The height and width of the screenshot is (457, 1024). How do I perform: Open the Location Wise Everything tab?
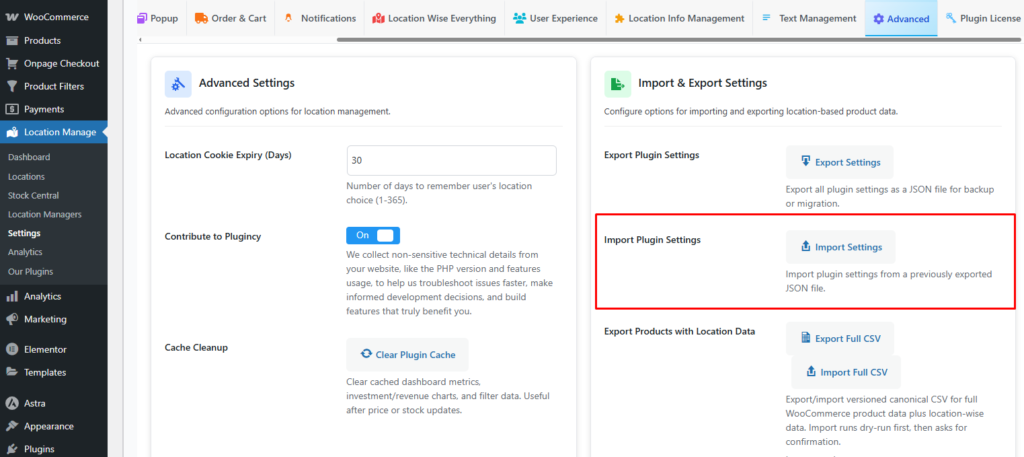(x=434, y=18)
